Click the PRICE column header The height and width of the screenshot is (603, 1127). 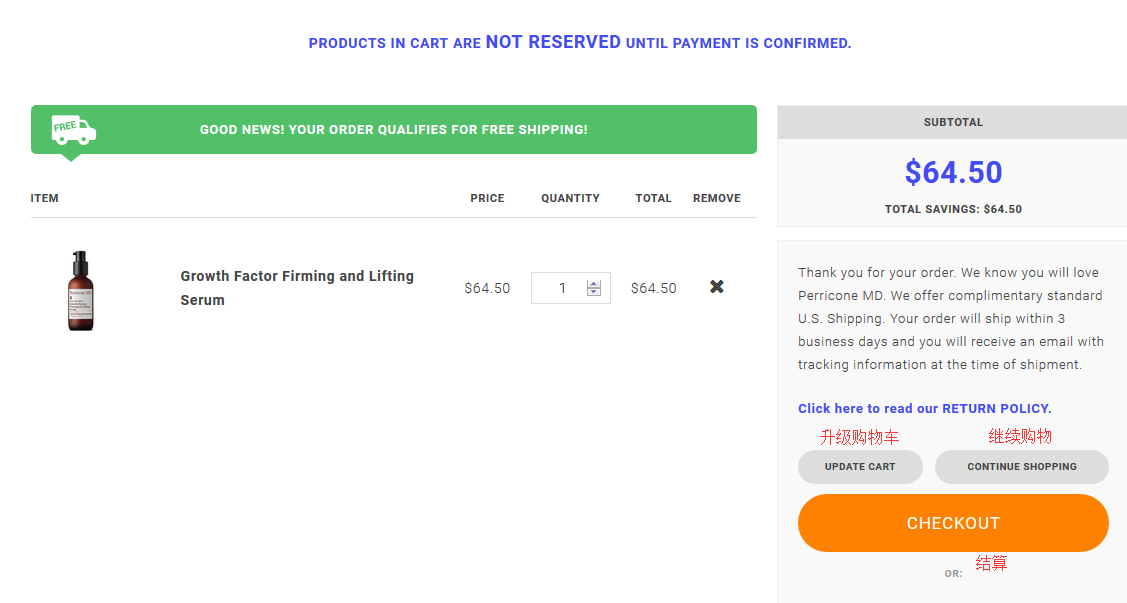[x=487, y=198]
